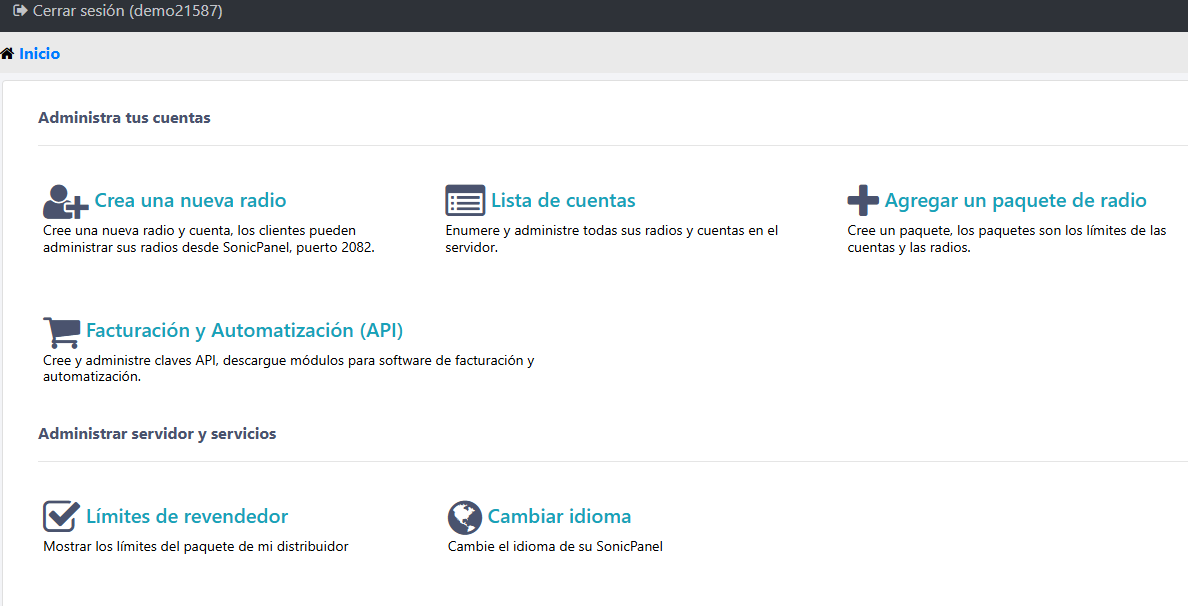Click the person-plus icon for new radio

(61, 201)
